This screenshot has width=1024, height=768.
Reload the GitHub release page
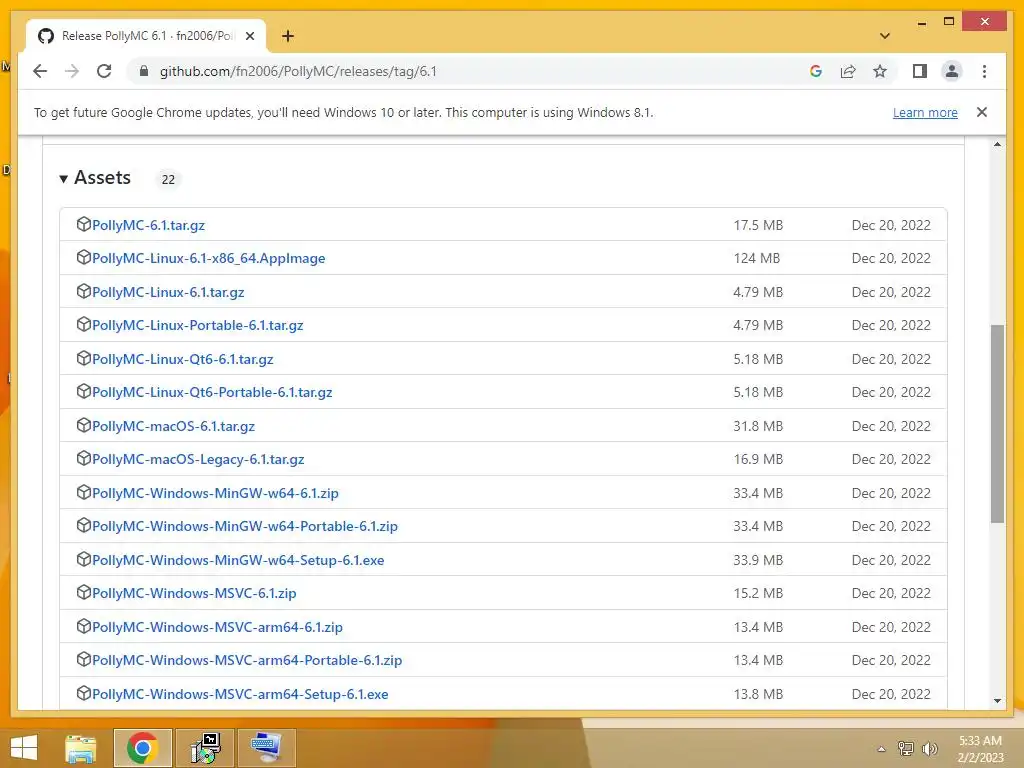click(104, 71)
